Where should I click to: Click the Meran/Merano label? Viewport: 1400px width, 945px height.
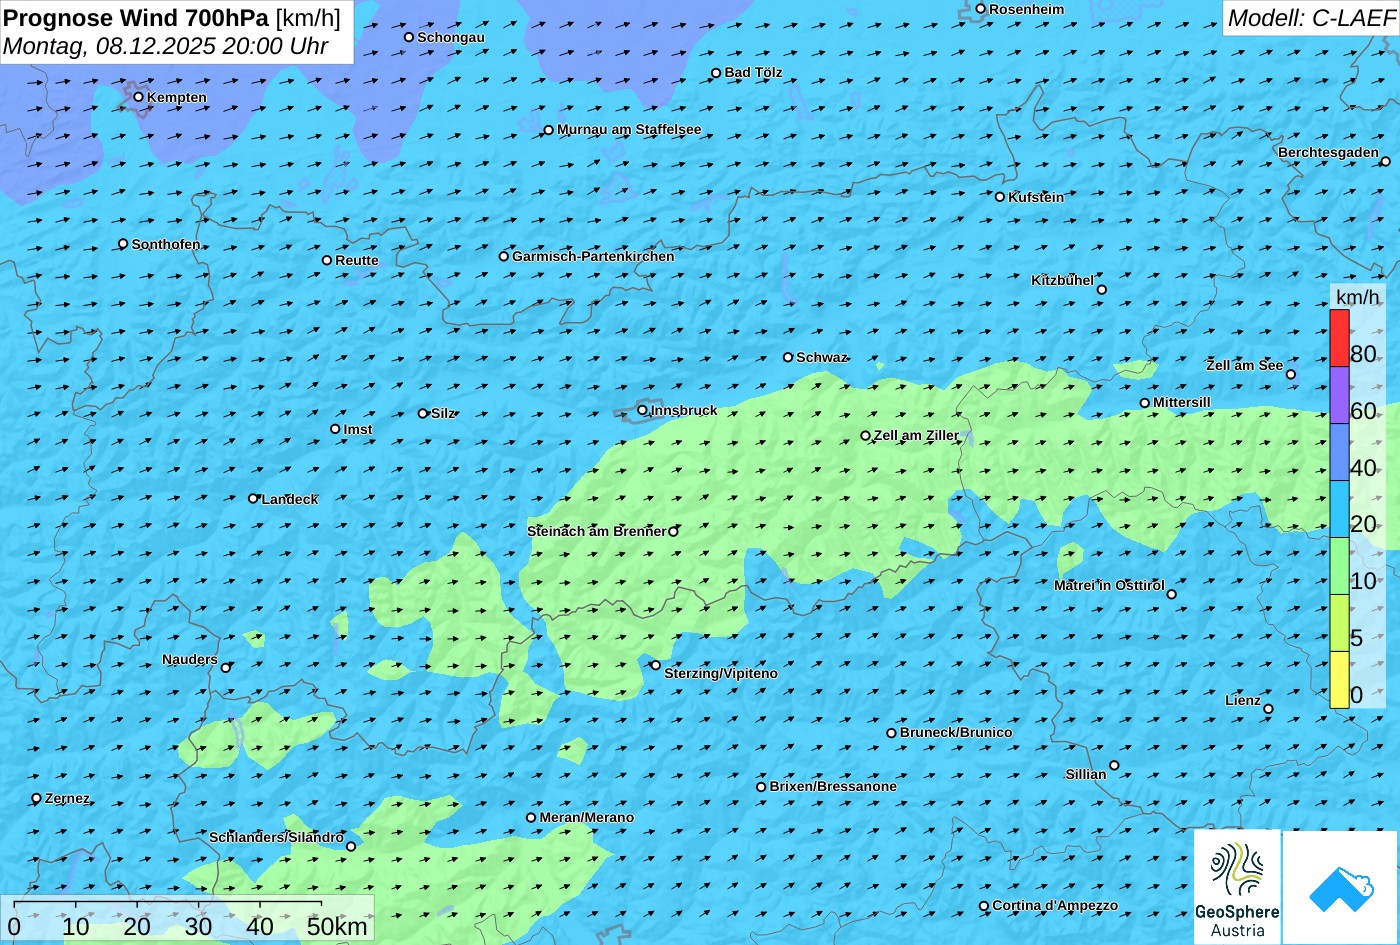tap(587, 817)
